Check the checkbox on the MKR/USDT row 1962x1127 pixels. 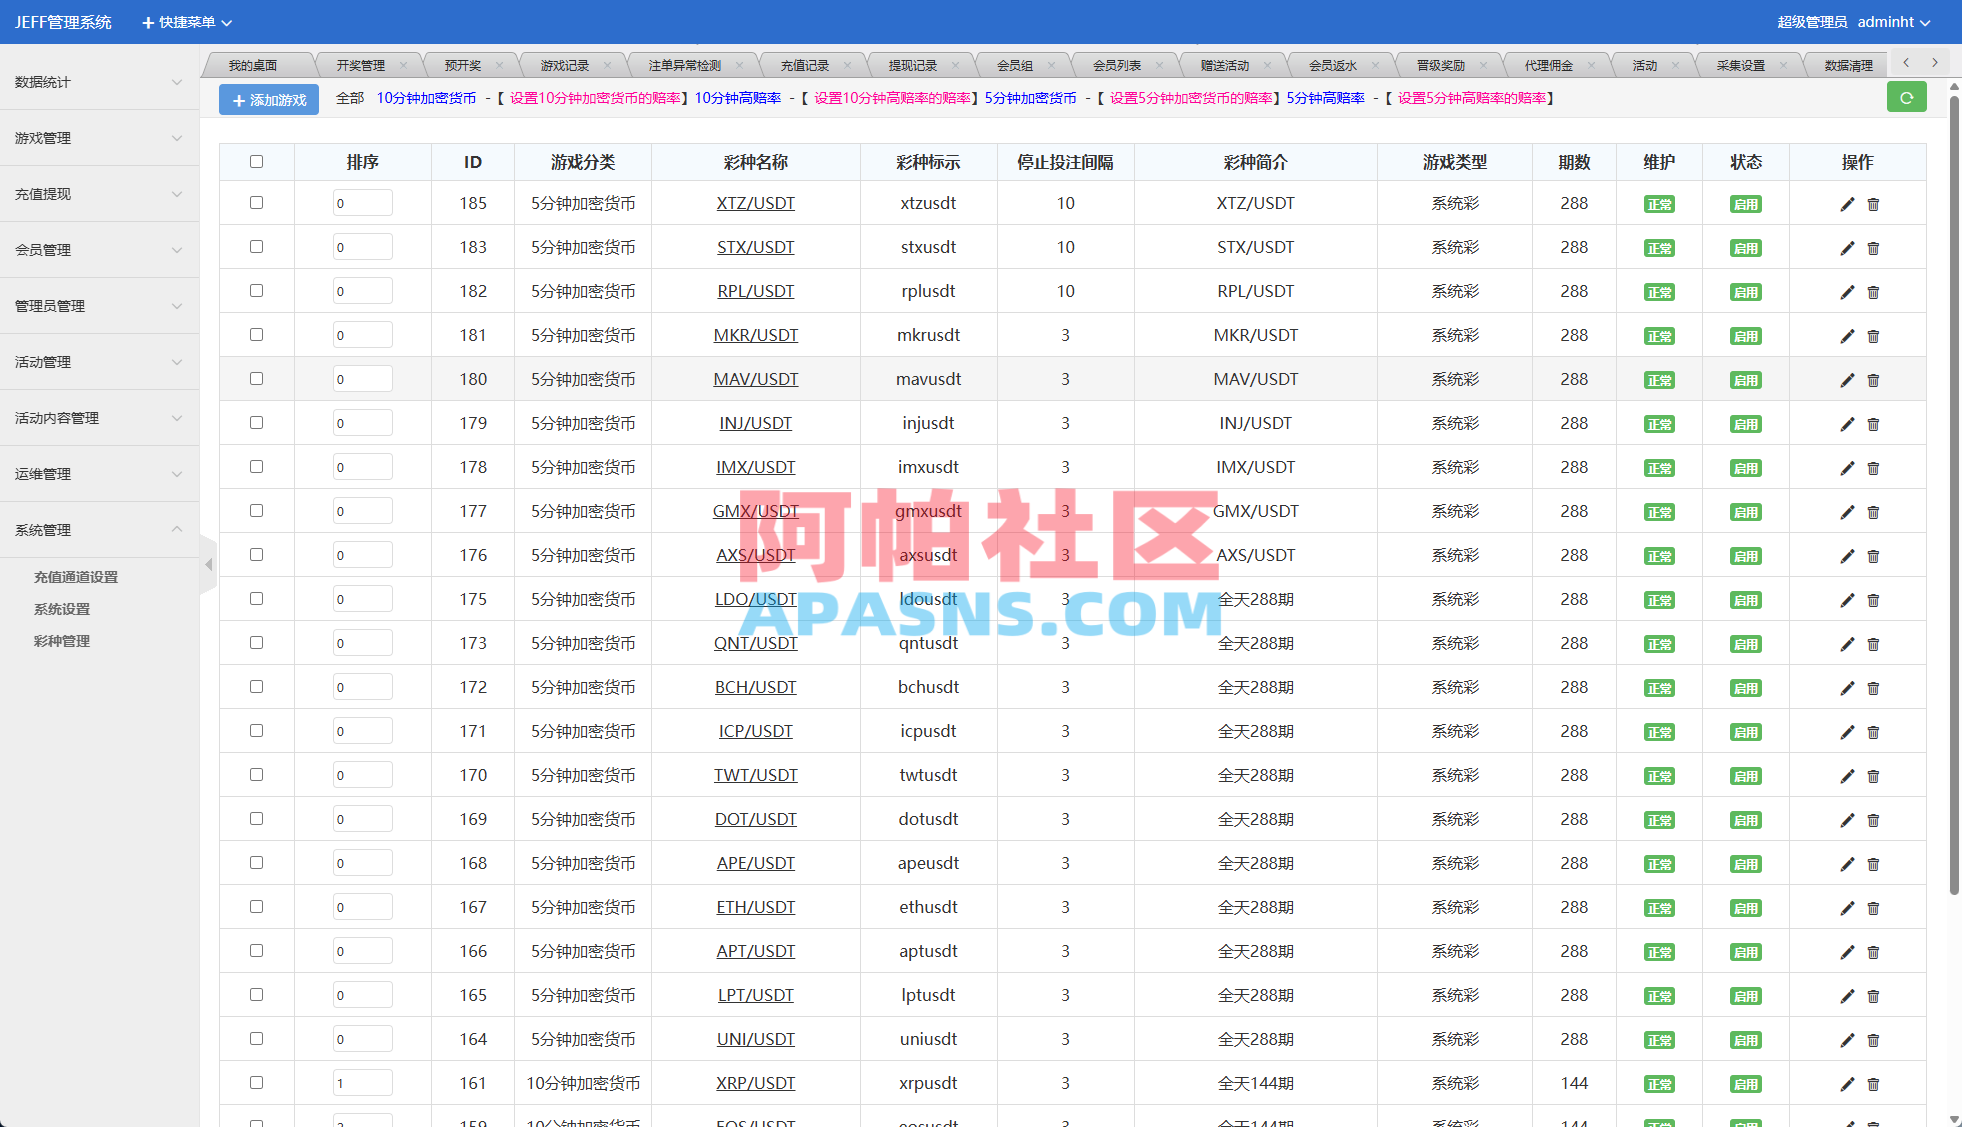point(256,334)
